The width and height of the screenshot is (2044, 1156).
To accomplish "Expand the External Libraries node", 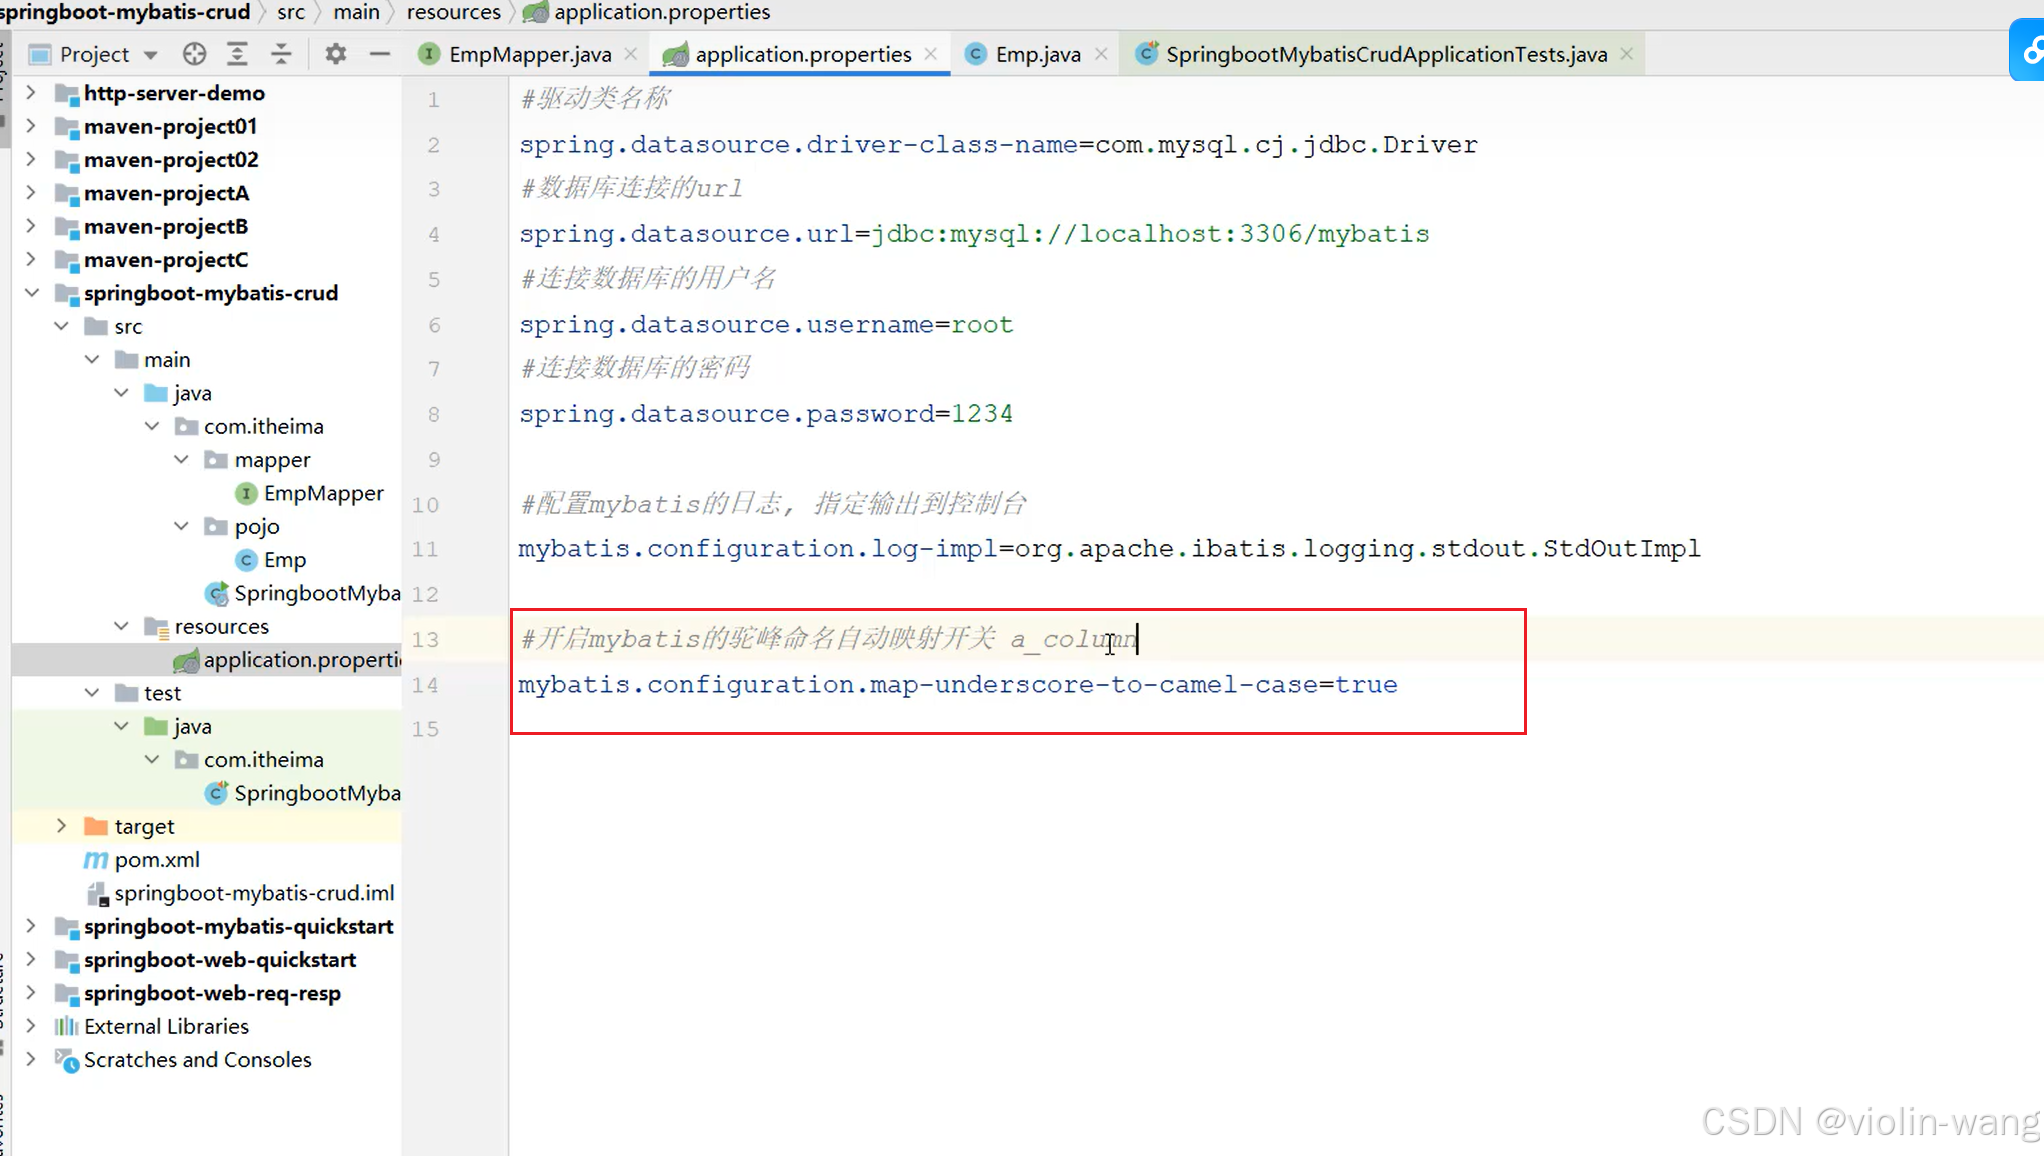I will coord(32,1026).
